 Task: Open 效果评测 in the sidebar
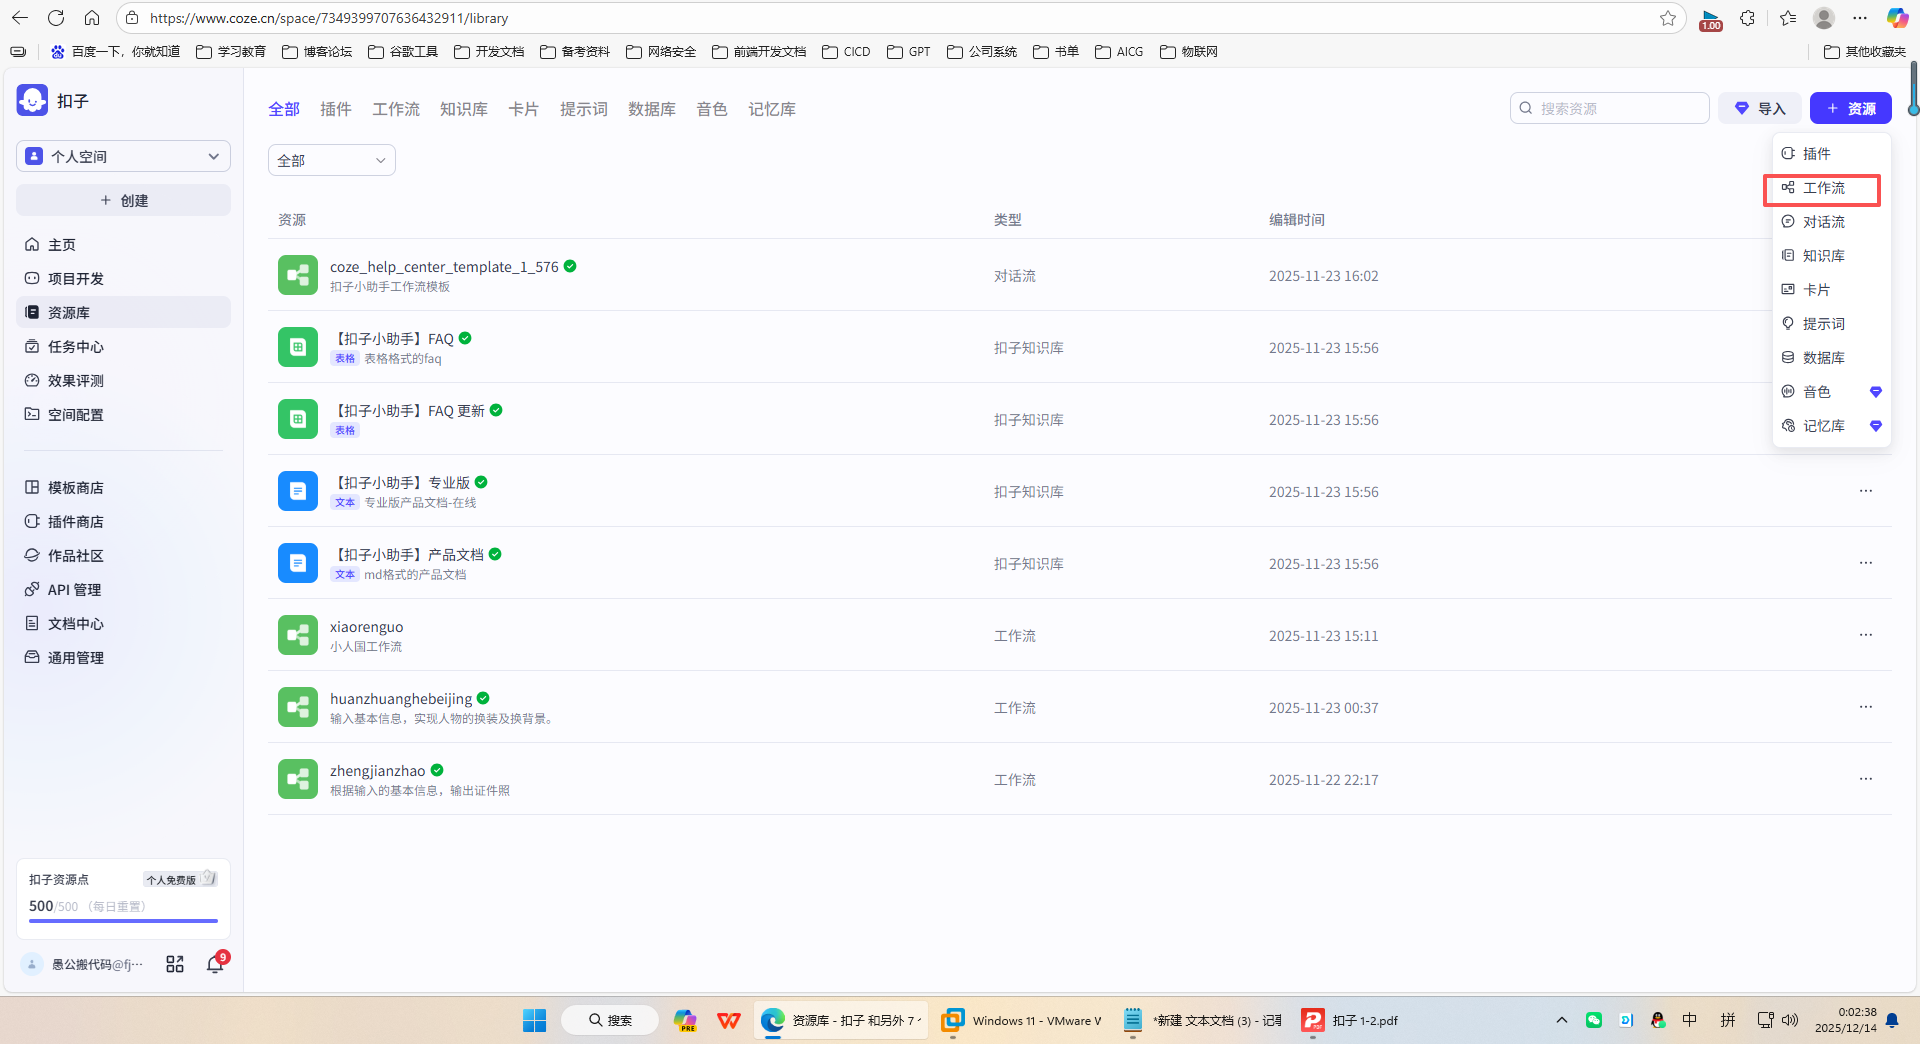click(123, 381)
